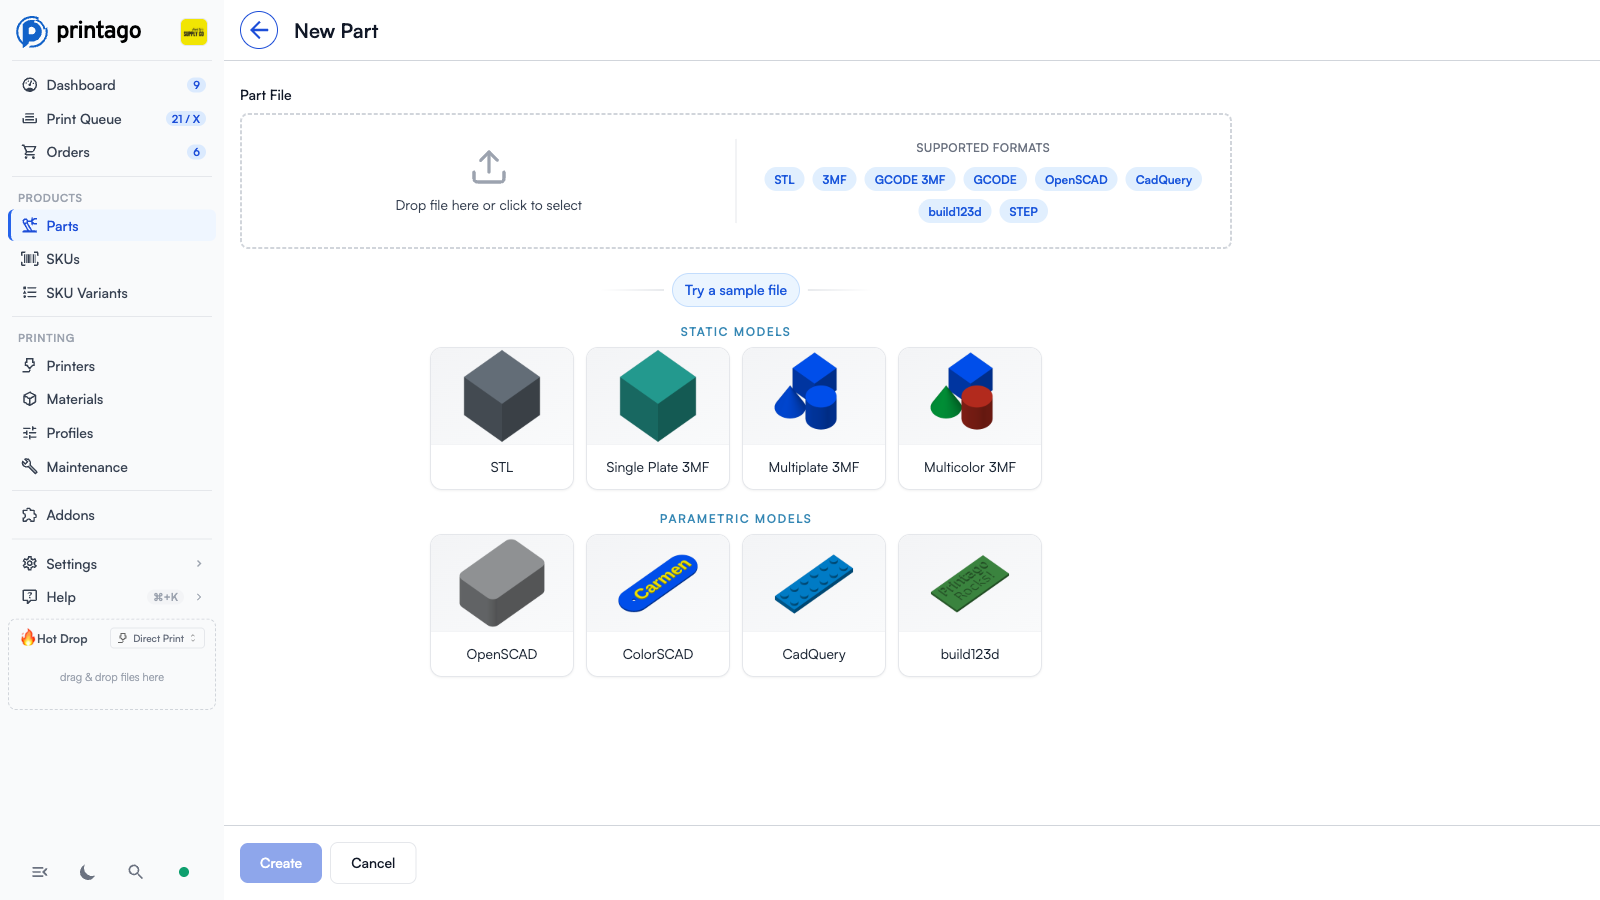Click the Dashboard count badge 9

pos(196,85)
